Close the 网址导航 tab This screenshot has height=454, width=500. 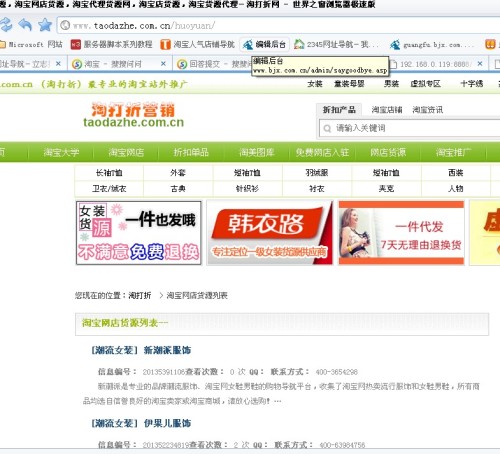[x=58, y=64]
